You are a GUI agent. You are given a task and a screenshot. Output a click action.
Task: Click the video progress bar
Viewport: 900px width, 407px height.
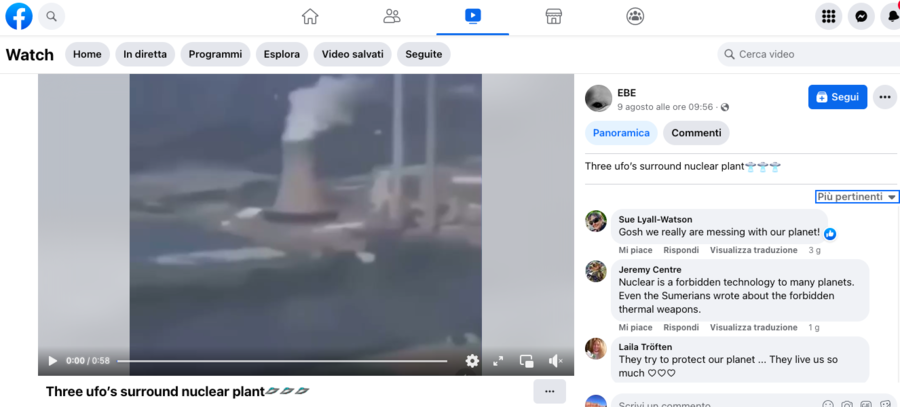click(282, 361)
